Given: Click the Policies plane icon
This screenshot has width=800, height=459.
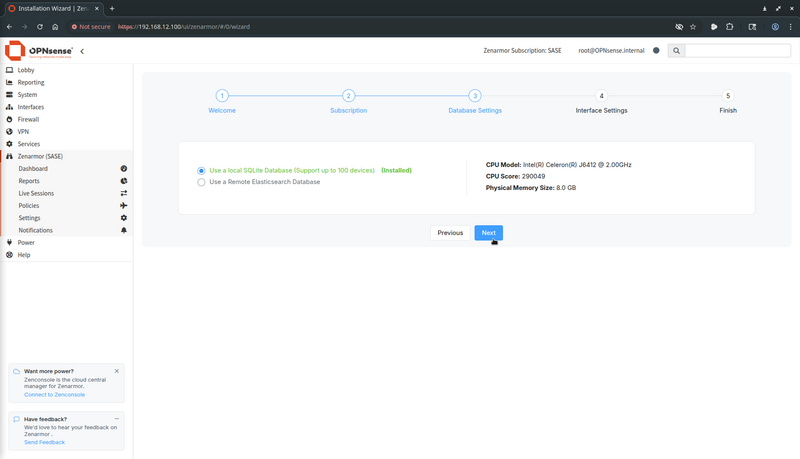Looking at the screenshot, I should (123, 206).
